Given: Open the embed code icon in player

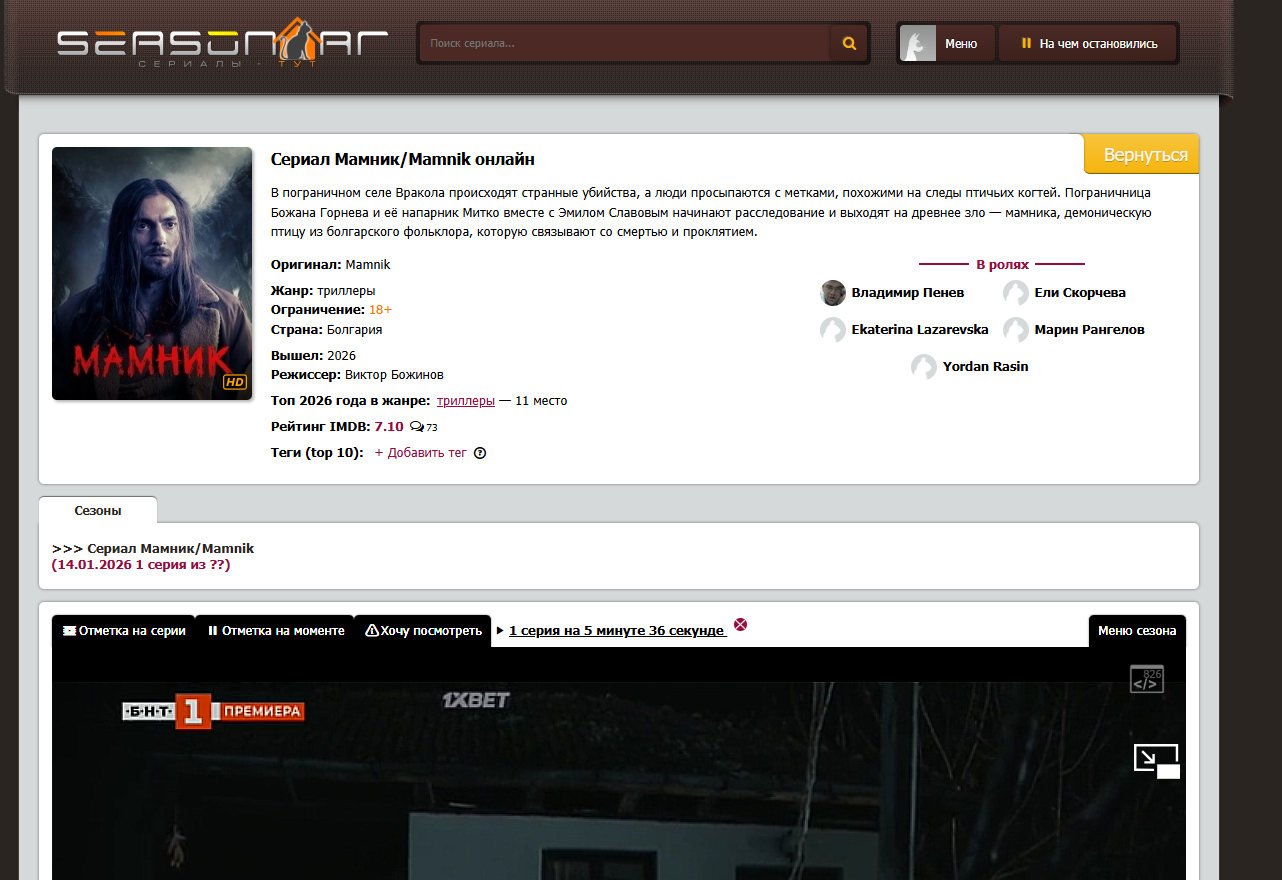Looking at the screenshot, I should (x=1147, y=679).
